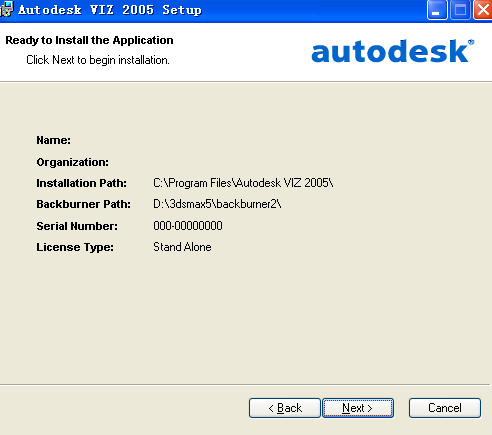The image size is (492, 435).
Task: Begin installation with the Next button
Action: click(358, 408)
